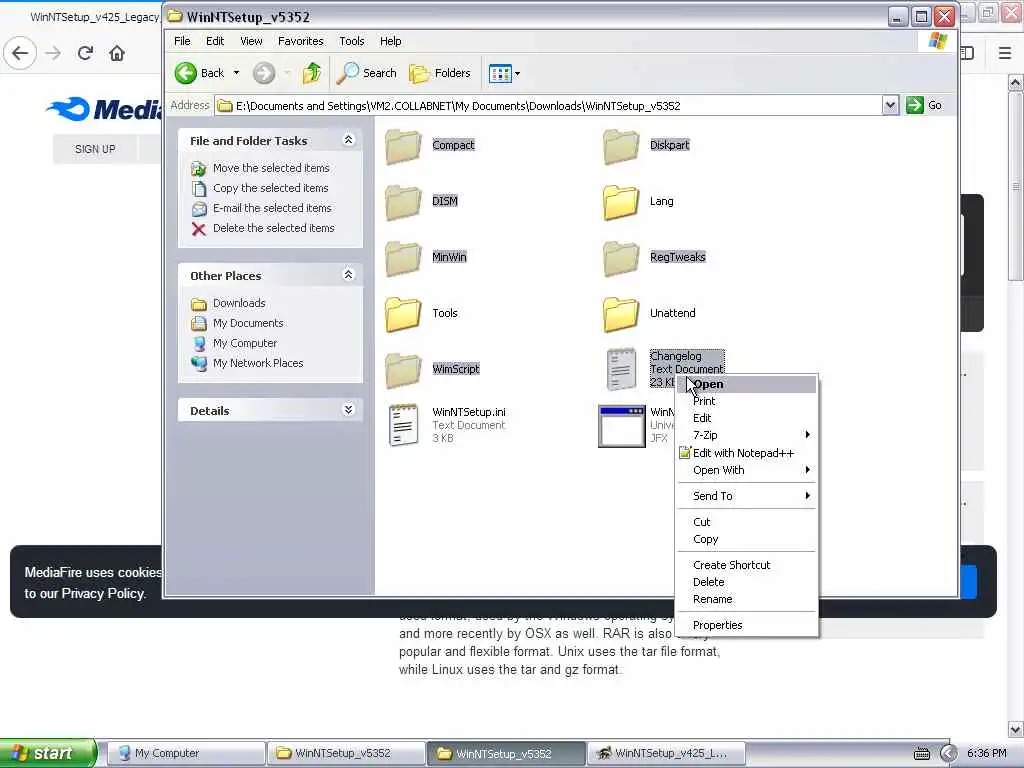Select the Tools folder icon
Screen dimensions: 1024x768
point(403,314)
